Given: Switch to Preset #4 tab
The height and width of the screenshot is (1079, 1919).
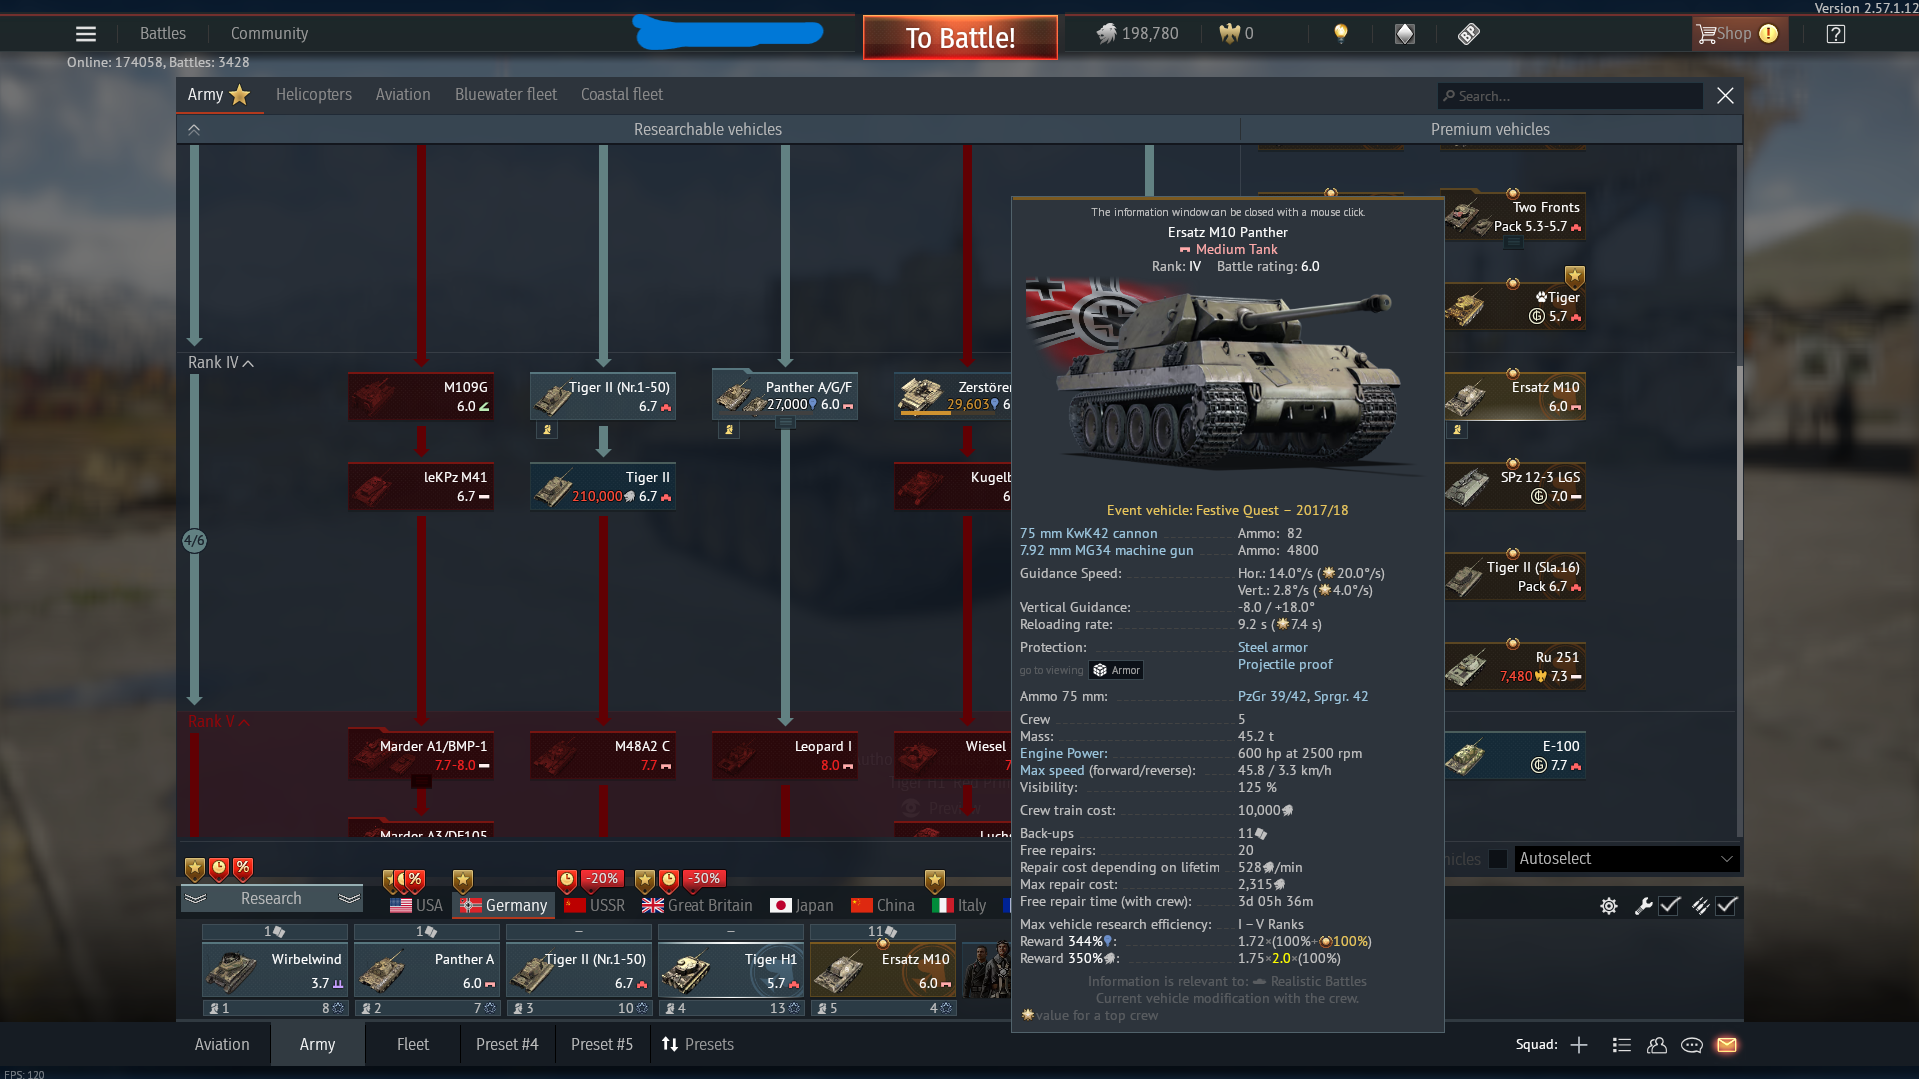Looking at the screenshot, I should pyautogui.click(x=507, y=1045).
